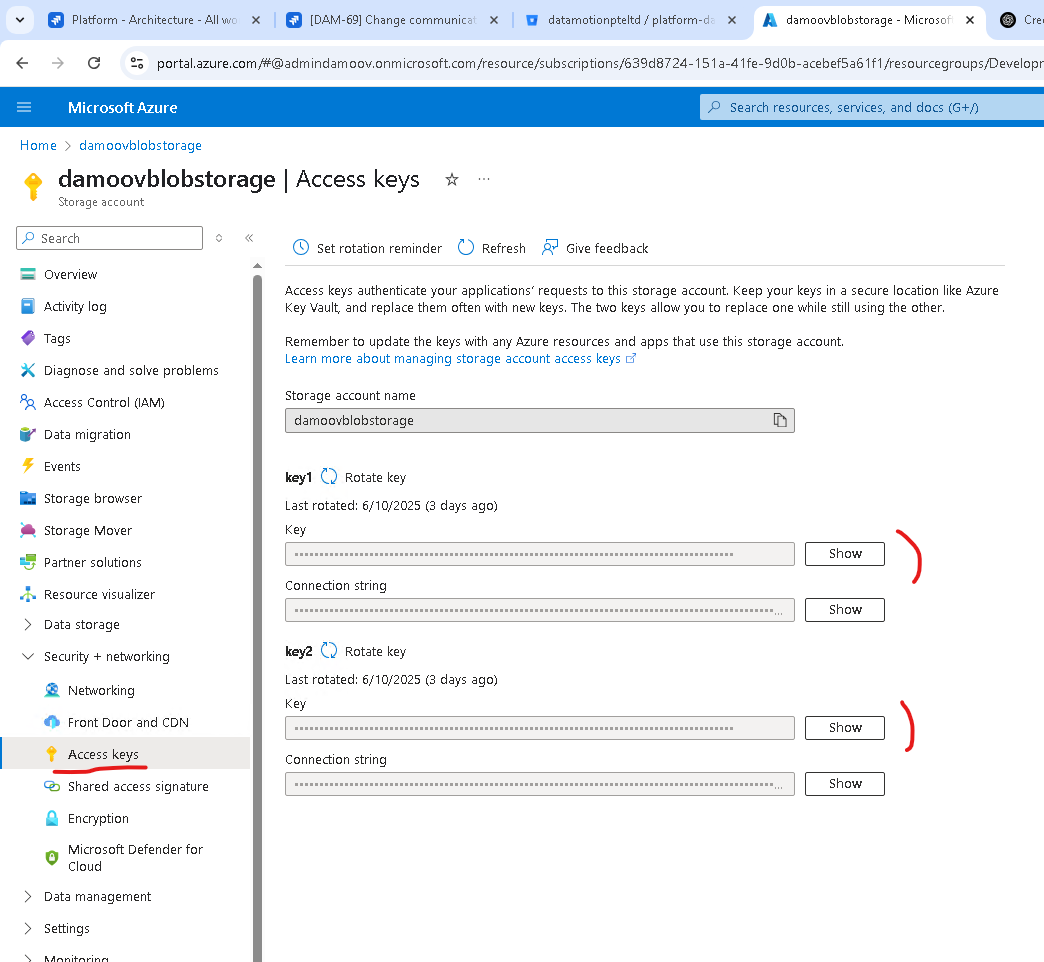Image resolution: width=1044 pixels, height=962 pixels.
Task: Show the key2 Connection string
Action: coord(845,784)
